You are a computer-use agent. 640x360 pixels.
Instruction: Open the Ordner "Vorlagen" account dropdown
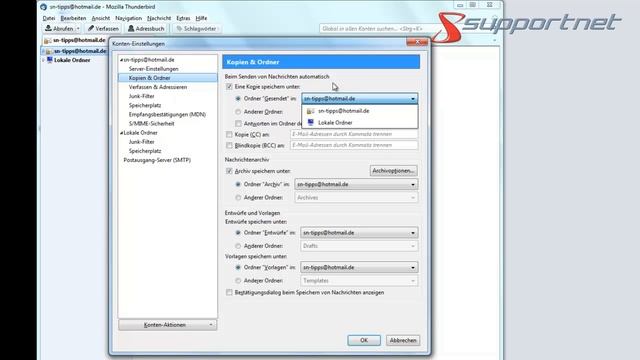click(359, 267)
